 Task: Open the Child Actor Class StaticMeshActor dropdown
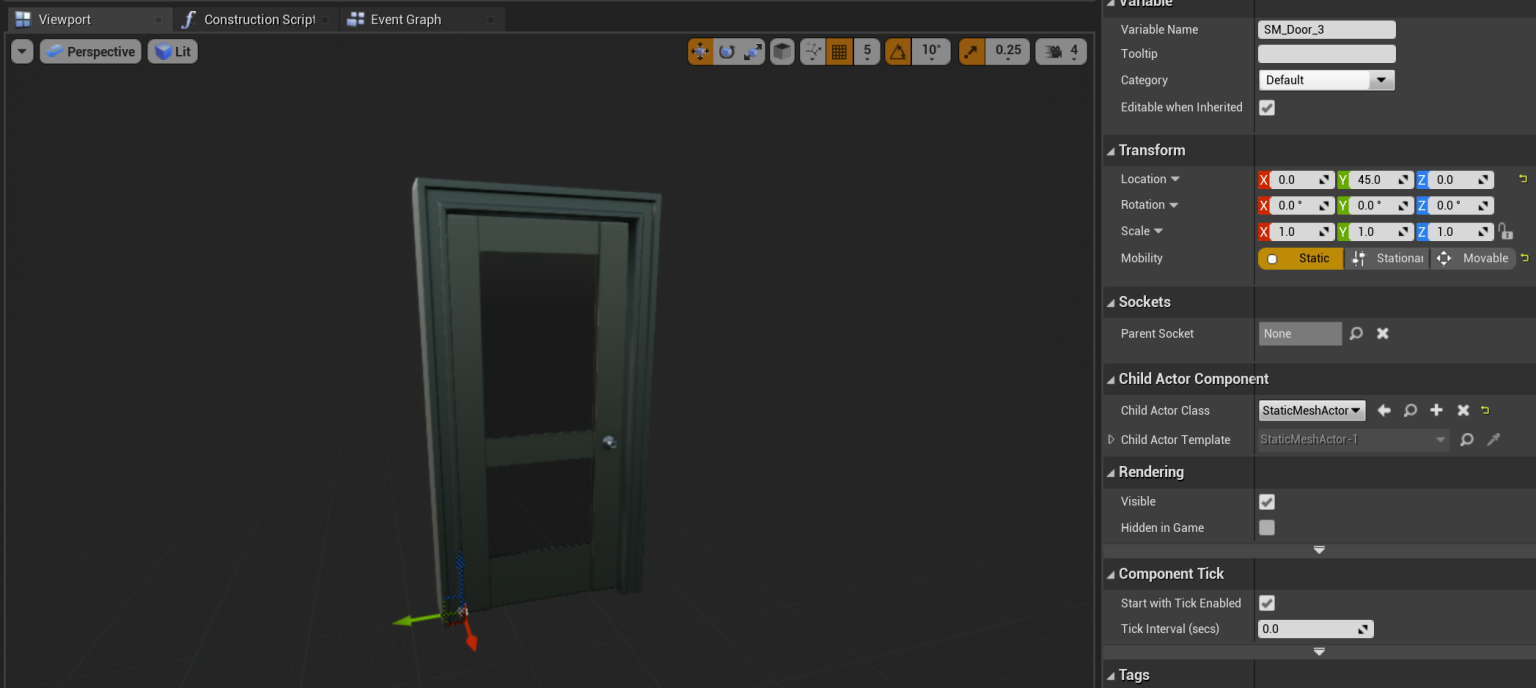tap(1312, 411)
